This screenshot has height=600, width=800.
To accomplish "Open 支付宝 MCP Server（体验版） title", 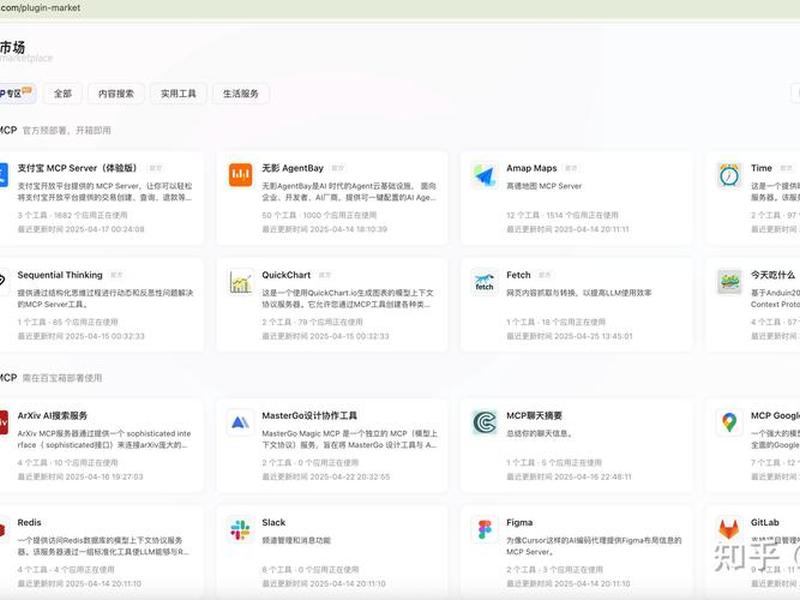I will click(x=78, y=168).
